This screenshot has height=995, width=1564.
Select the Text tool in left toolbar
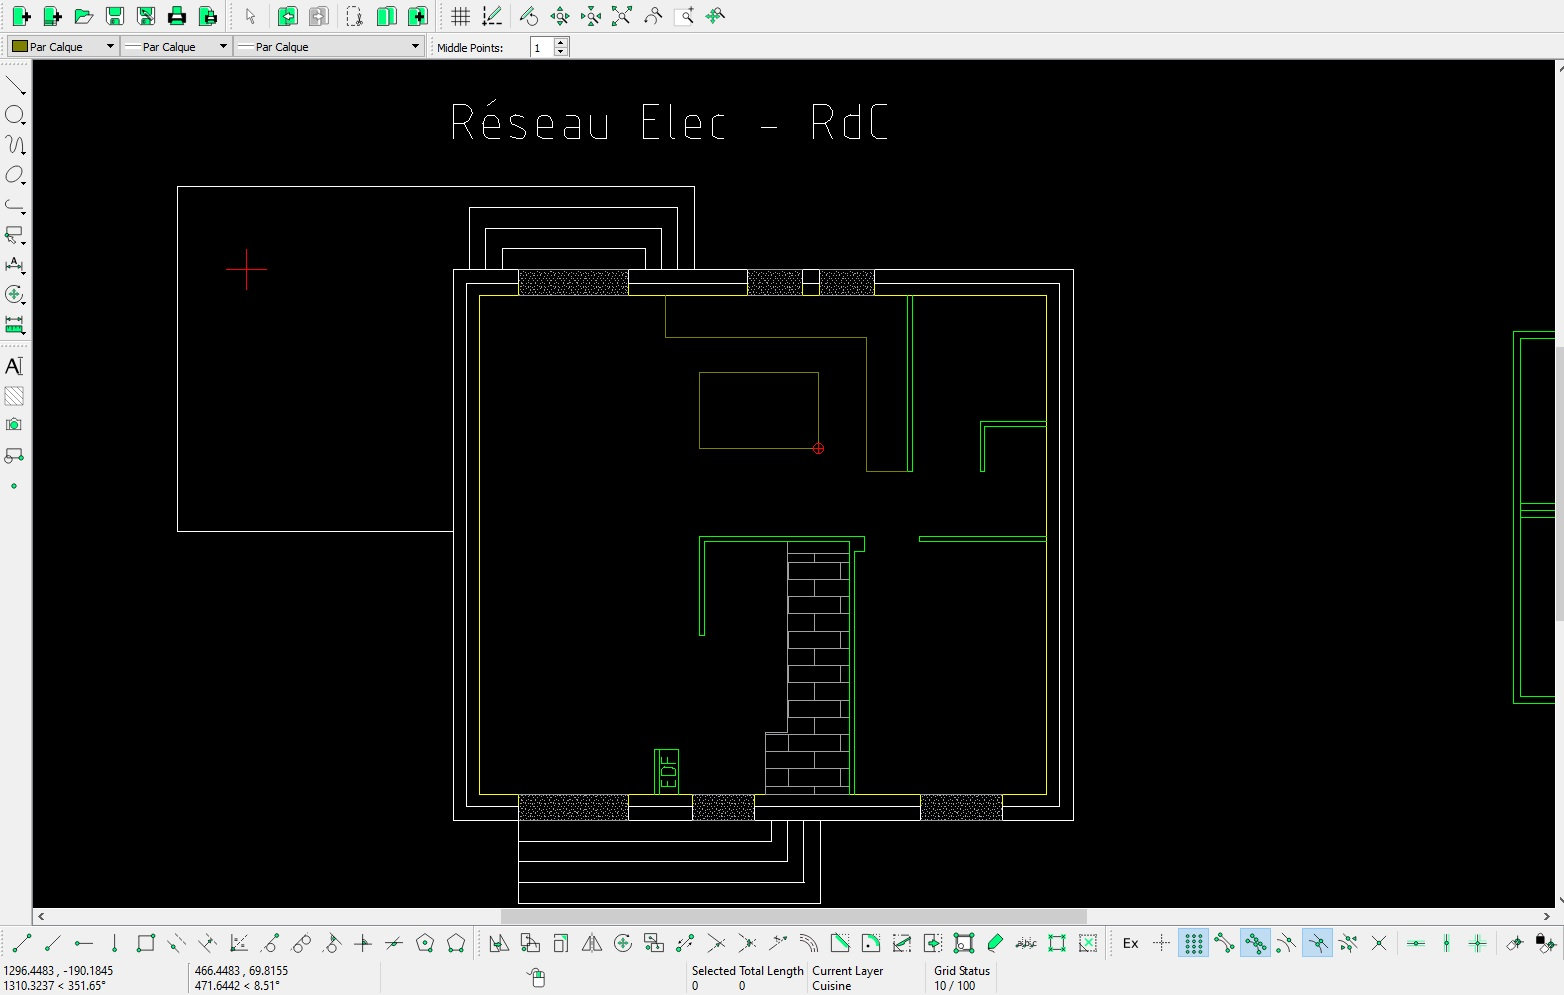pos(14,366)
